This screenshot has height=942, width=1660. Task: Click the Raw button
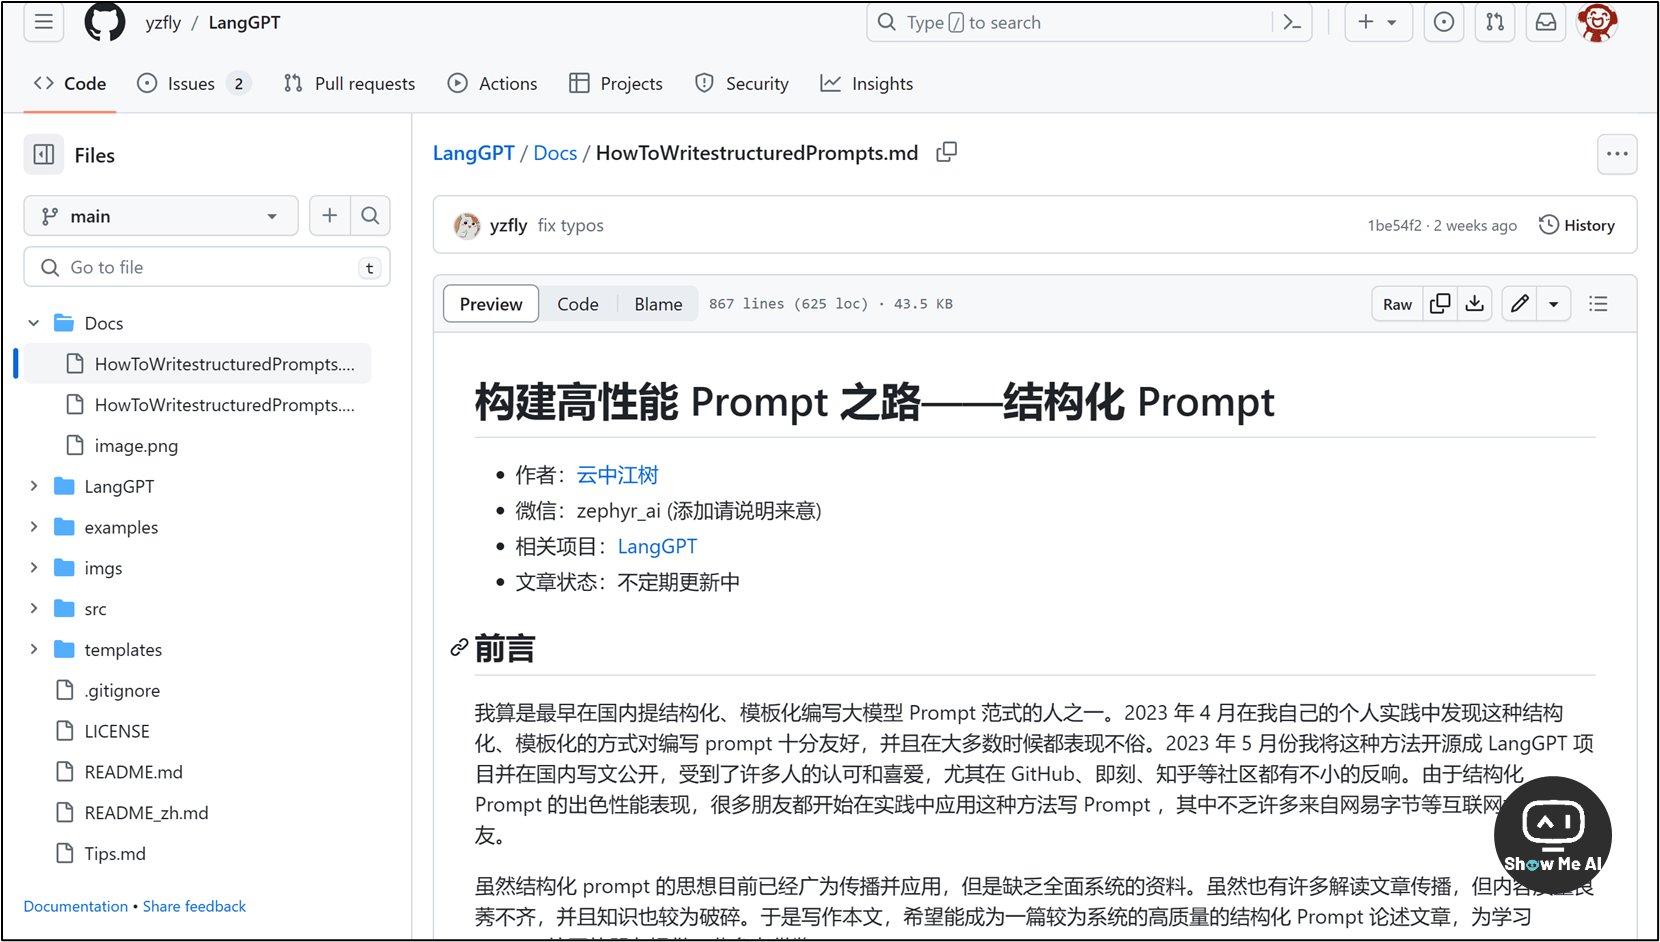coord(1397,303)
